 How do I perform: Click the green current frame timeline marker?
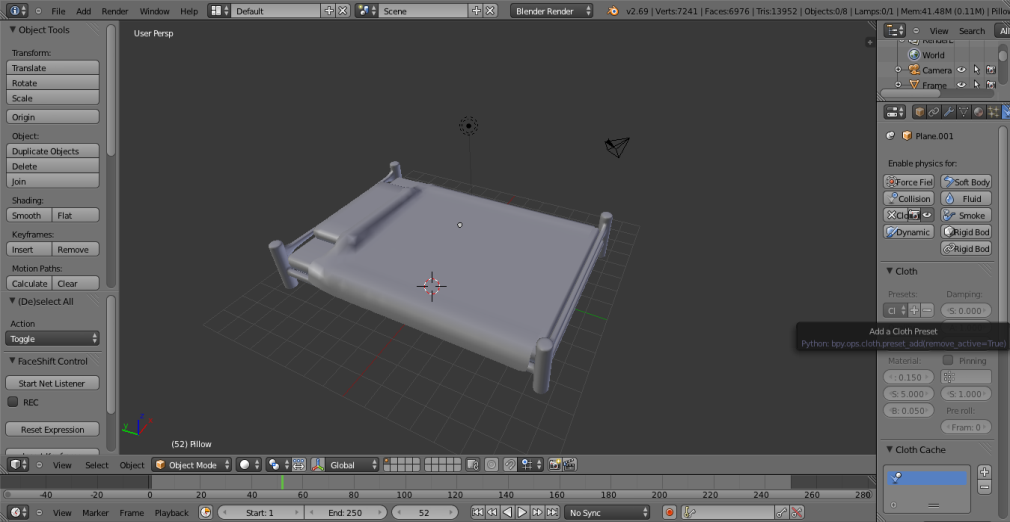point(282,482)
